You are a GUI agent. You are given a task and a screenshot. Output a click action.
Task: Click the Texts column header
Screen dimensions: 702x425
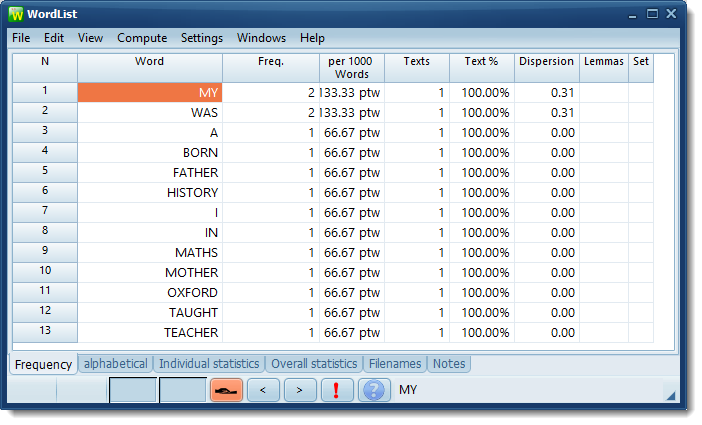point(417,68)
